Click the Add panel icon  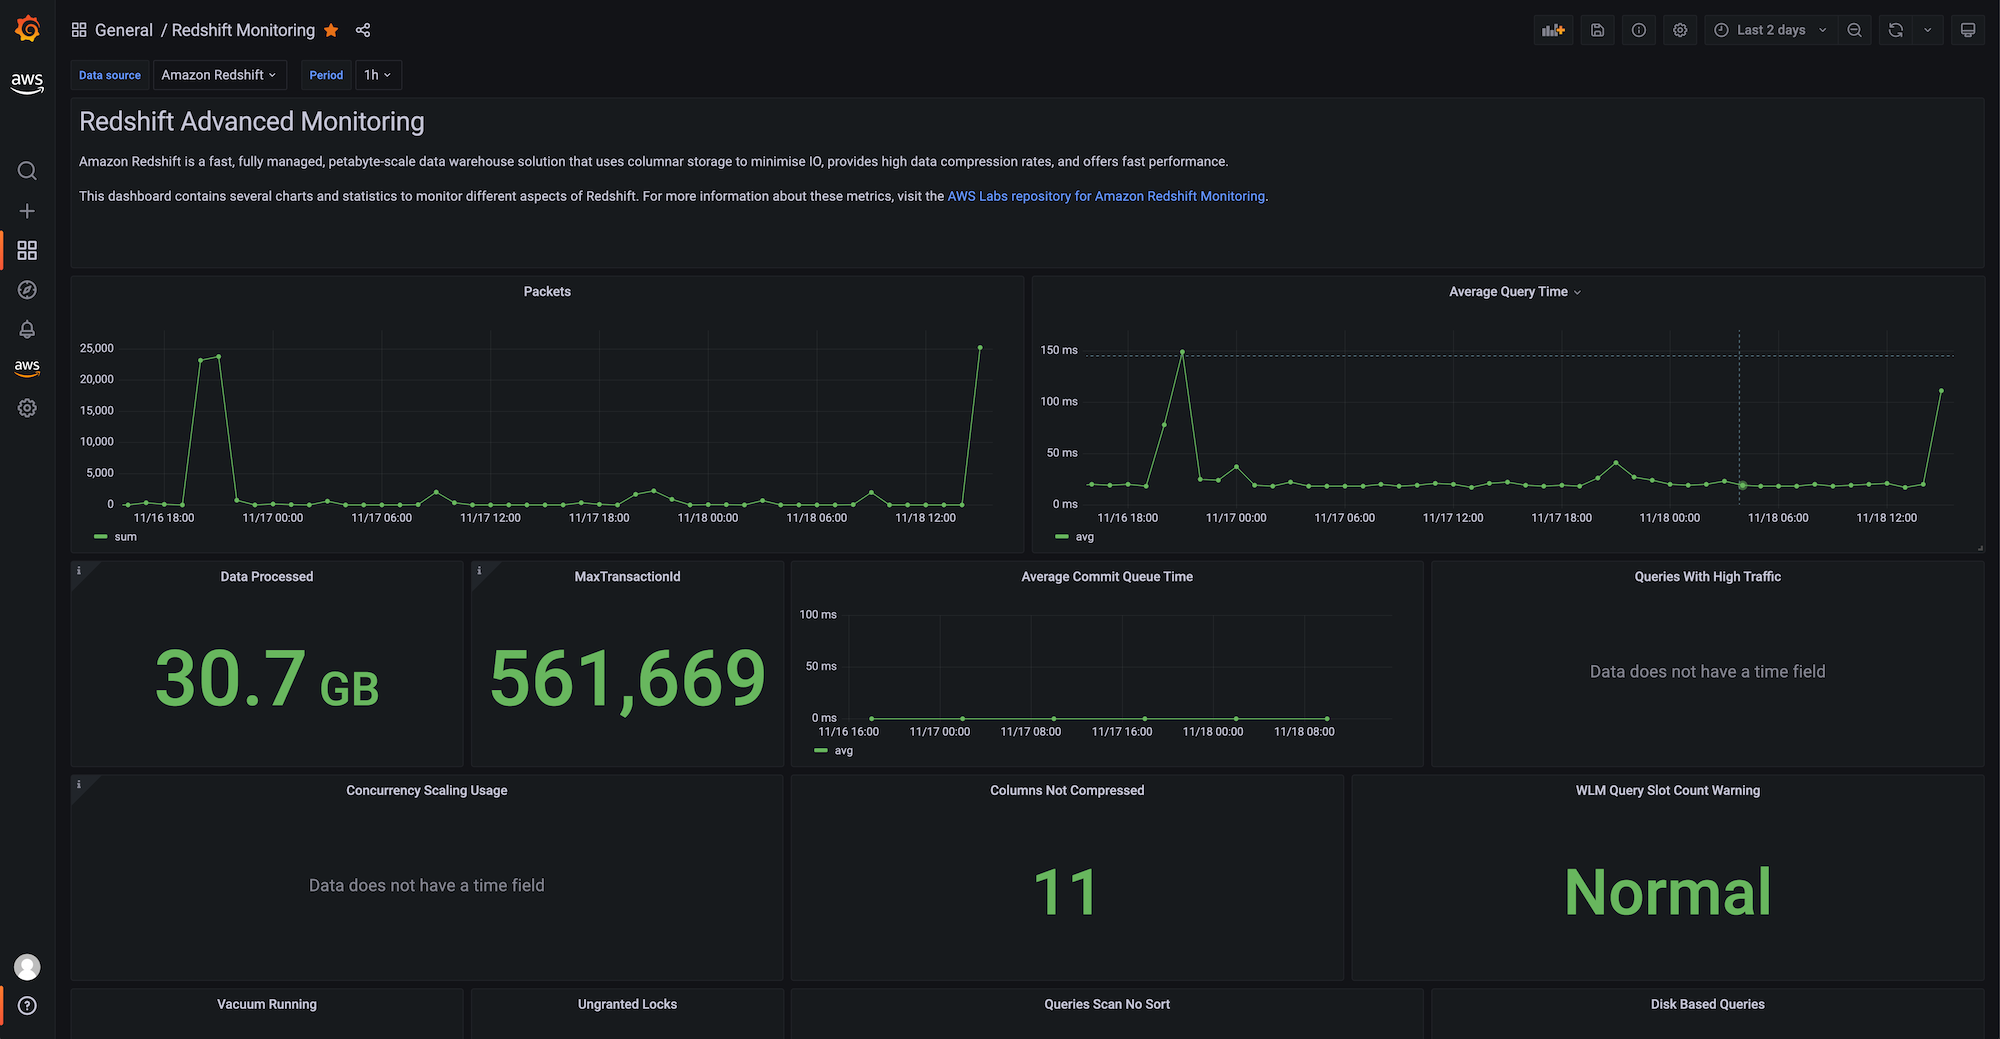point(1553,30)
